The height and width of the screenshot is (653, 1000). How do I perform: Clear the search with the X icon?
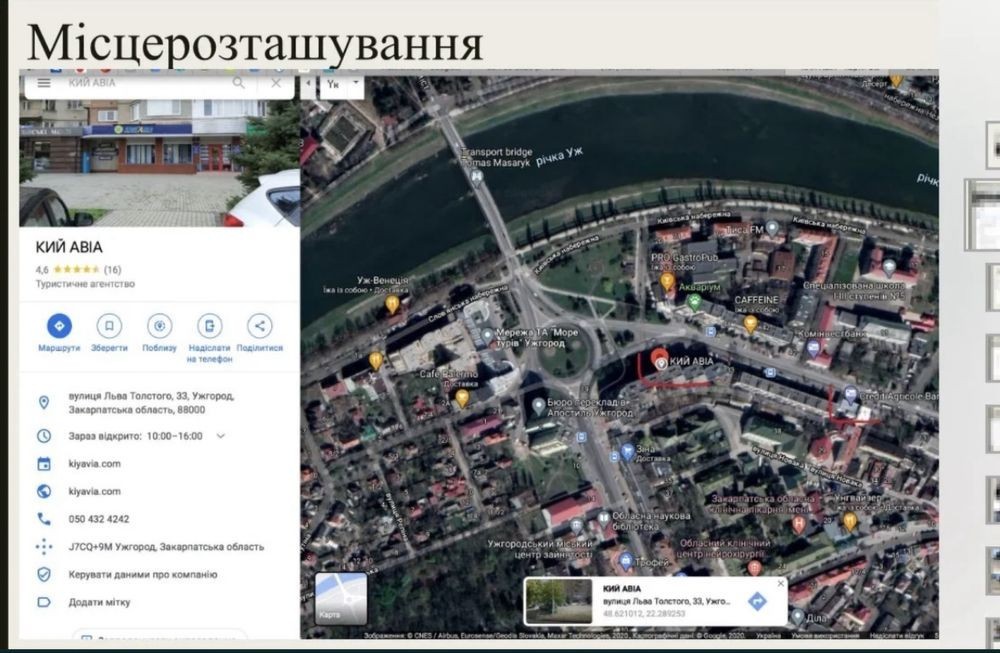(x=276, y=83)
